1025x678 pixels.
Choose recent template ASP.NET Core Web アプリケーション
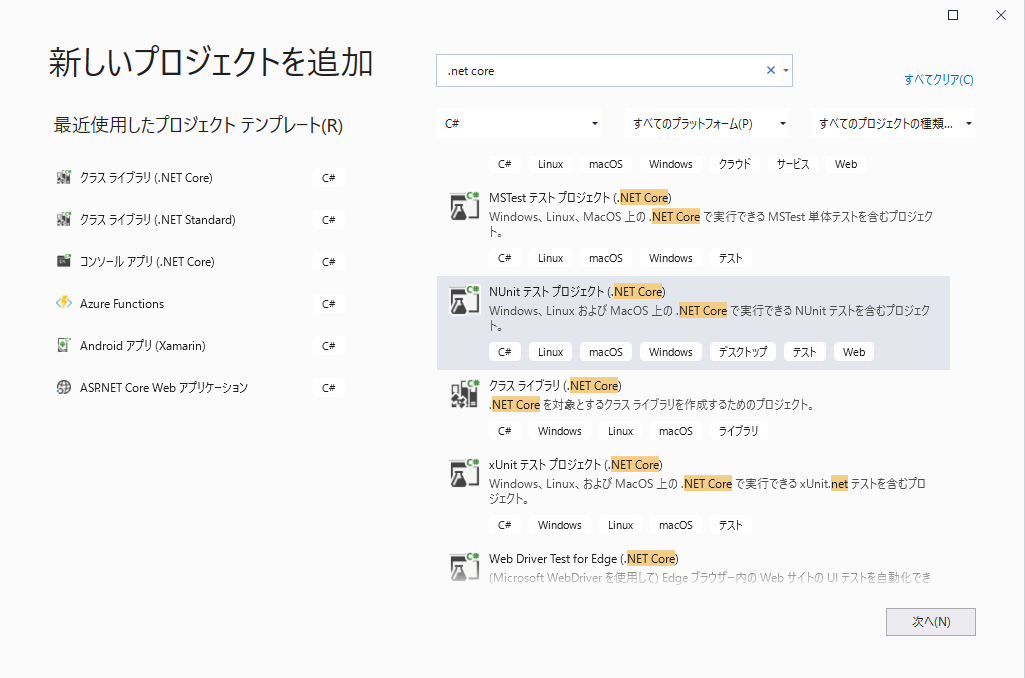click(x=199, y=388)
